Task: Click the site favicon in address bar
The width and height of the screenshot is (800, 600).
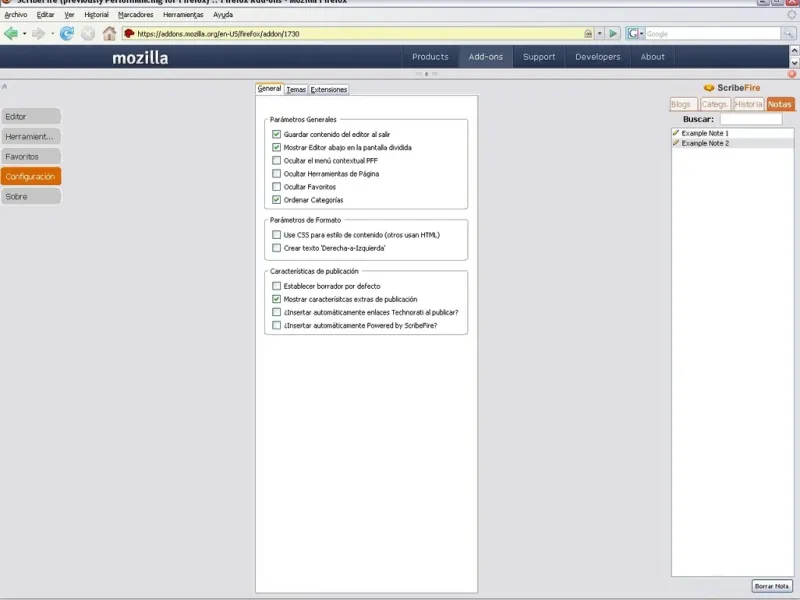Action: point(129,34)
